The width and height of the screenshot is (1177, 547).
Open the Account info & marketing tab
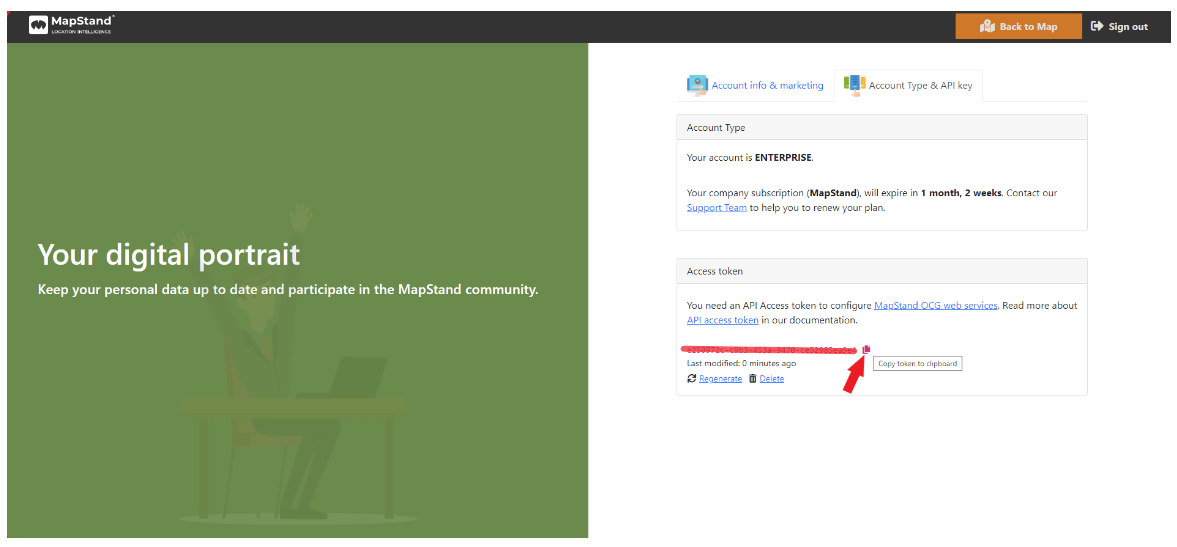(755, 86)
